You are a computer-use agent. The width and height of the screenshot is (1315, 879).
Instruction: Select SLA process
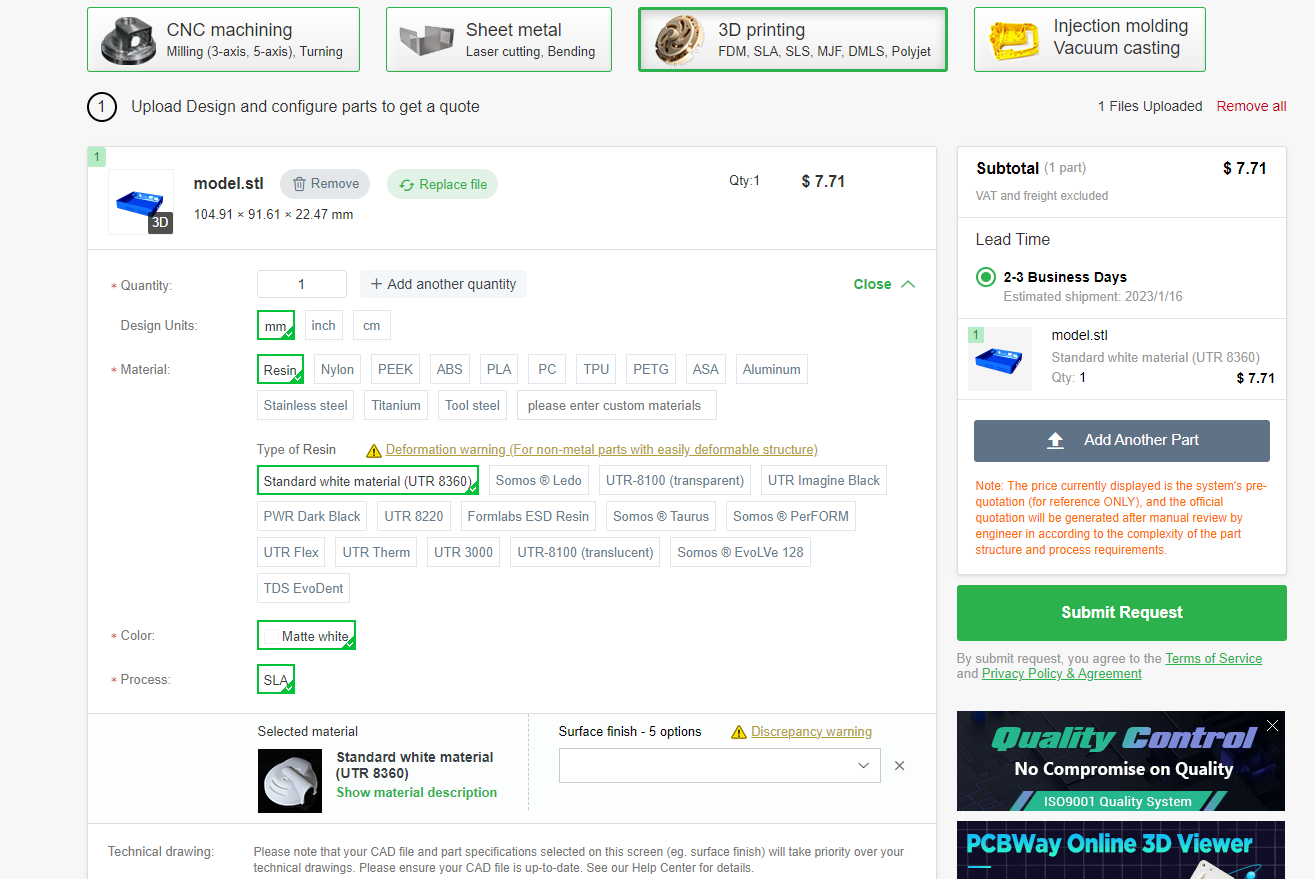pyautogui.click(x=276, y=680)
